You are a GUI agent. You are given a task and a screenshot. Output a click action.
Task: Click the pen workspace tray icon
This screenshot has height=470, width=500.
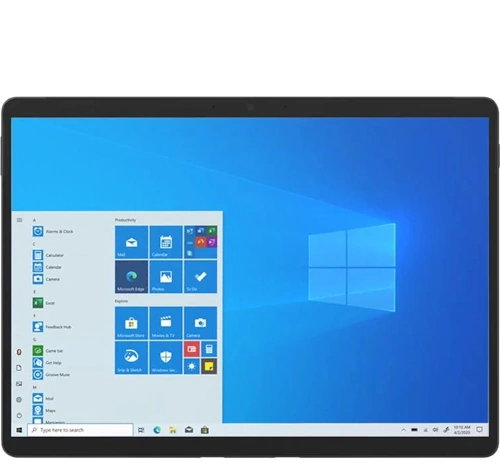446,430
